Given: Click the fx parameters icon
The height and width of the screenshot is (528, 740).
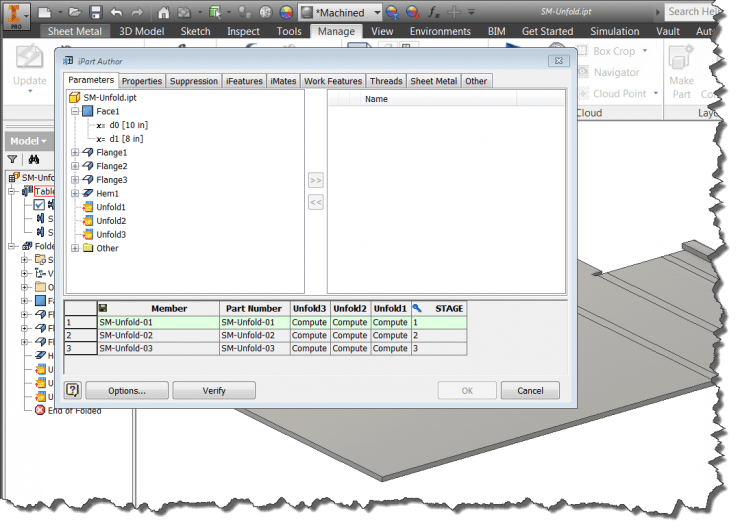Looking at the screenshot, I should 433,12.
